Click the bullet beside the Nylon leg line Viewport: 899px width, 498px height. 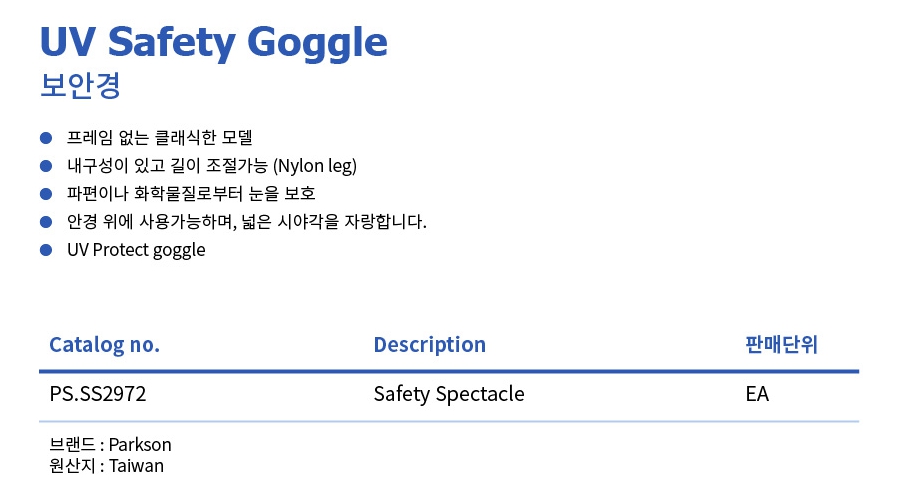[45, 165]
